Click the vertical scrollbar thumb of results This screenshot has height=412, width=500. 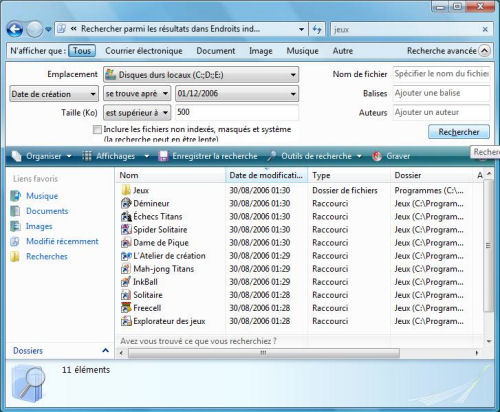488,246
